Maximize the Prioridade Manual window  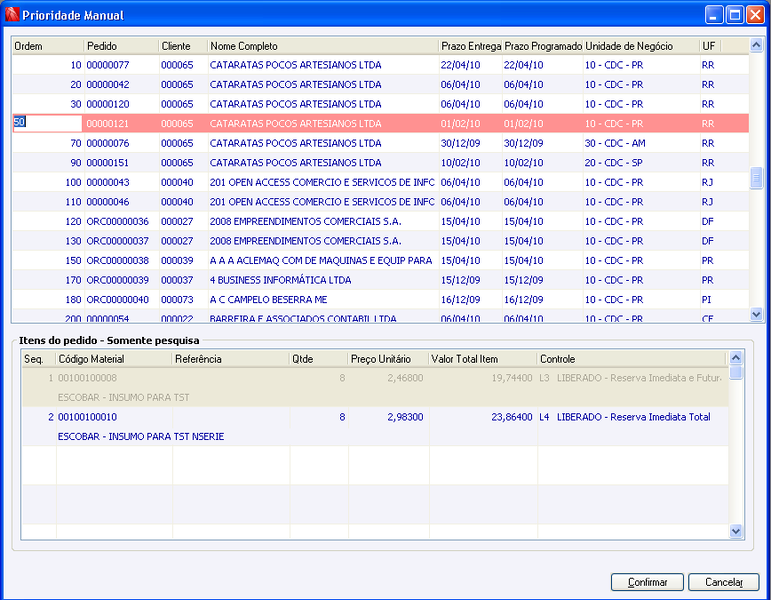[735, 15]
